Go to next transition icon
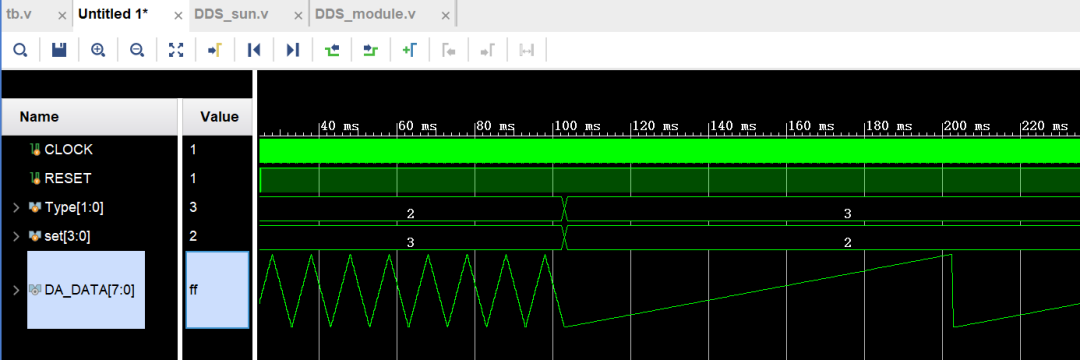This screenshot has width=1080, height=360. (x=371, y=50)
